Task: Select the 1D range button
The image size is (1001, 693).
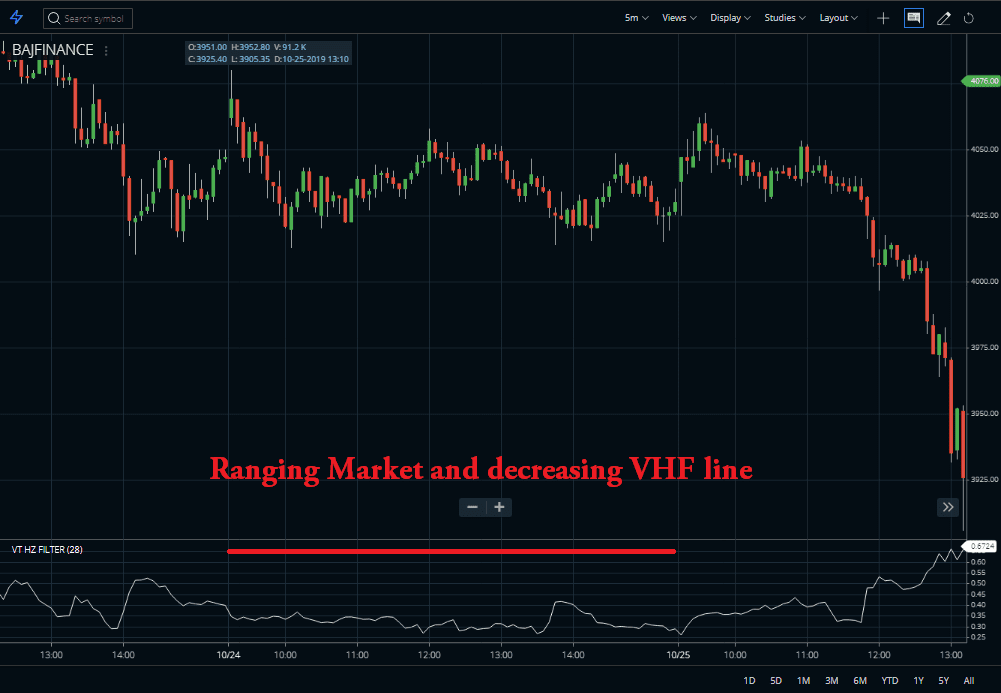Action: [749, 681]
